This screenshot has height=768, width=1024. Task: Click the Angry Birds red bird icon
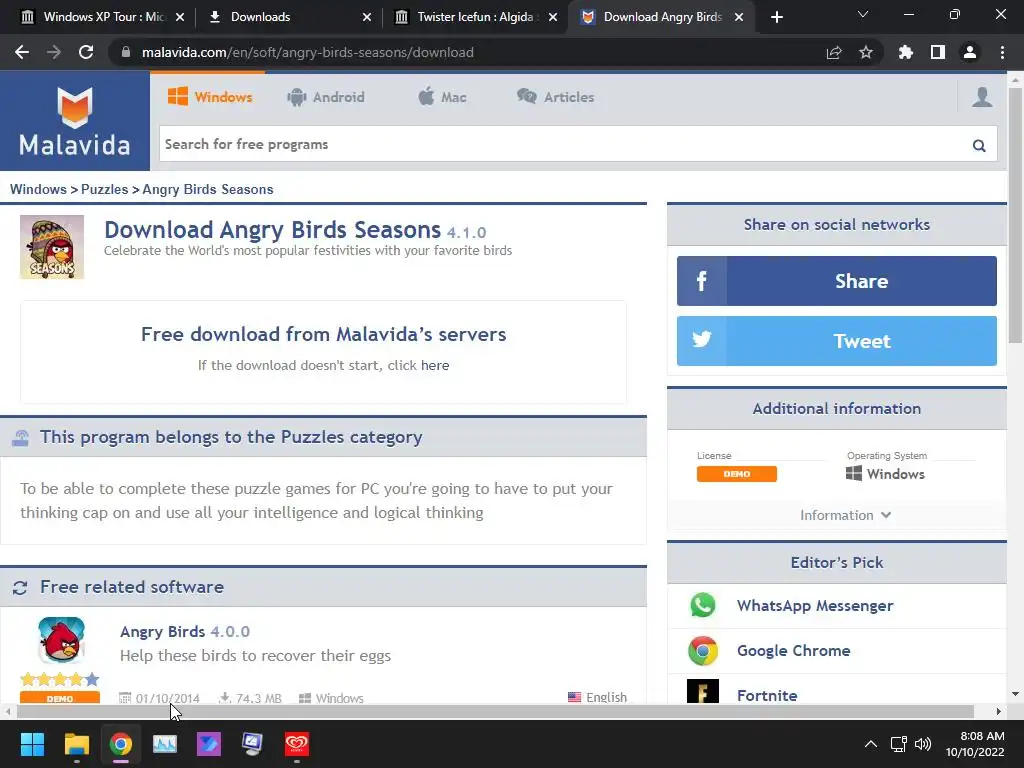pos(61,641)
